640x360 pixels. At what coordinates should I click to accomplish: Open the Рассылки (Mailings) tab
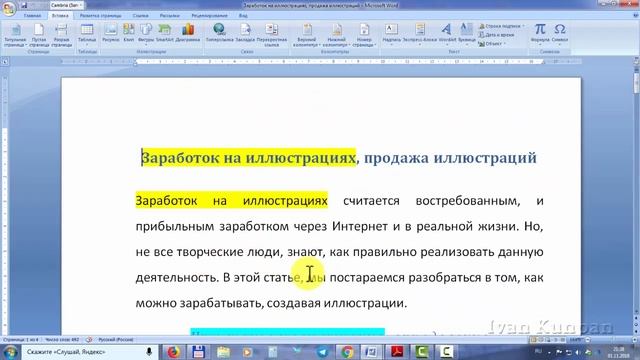pos(169,16)
